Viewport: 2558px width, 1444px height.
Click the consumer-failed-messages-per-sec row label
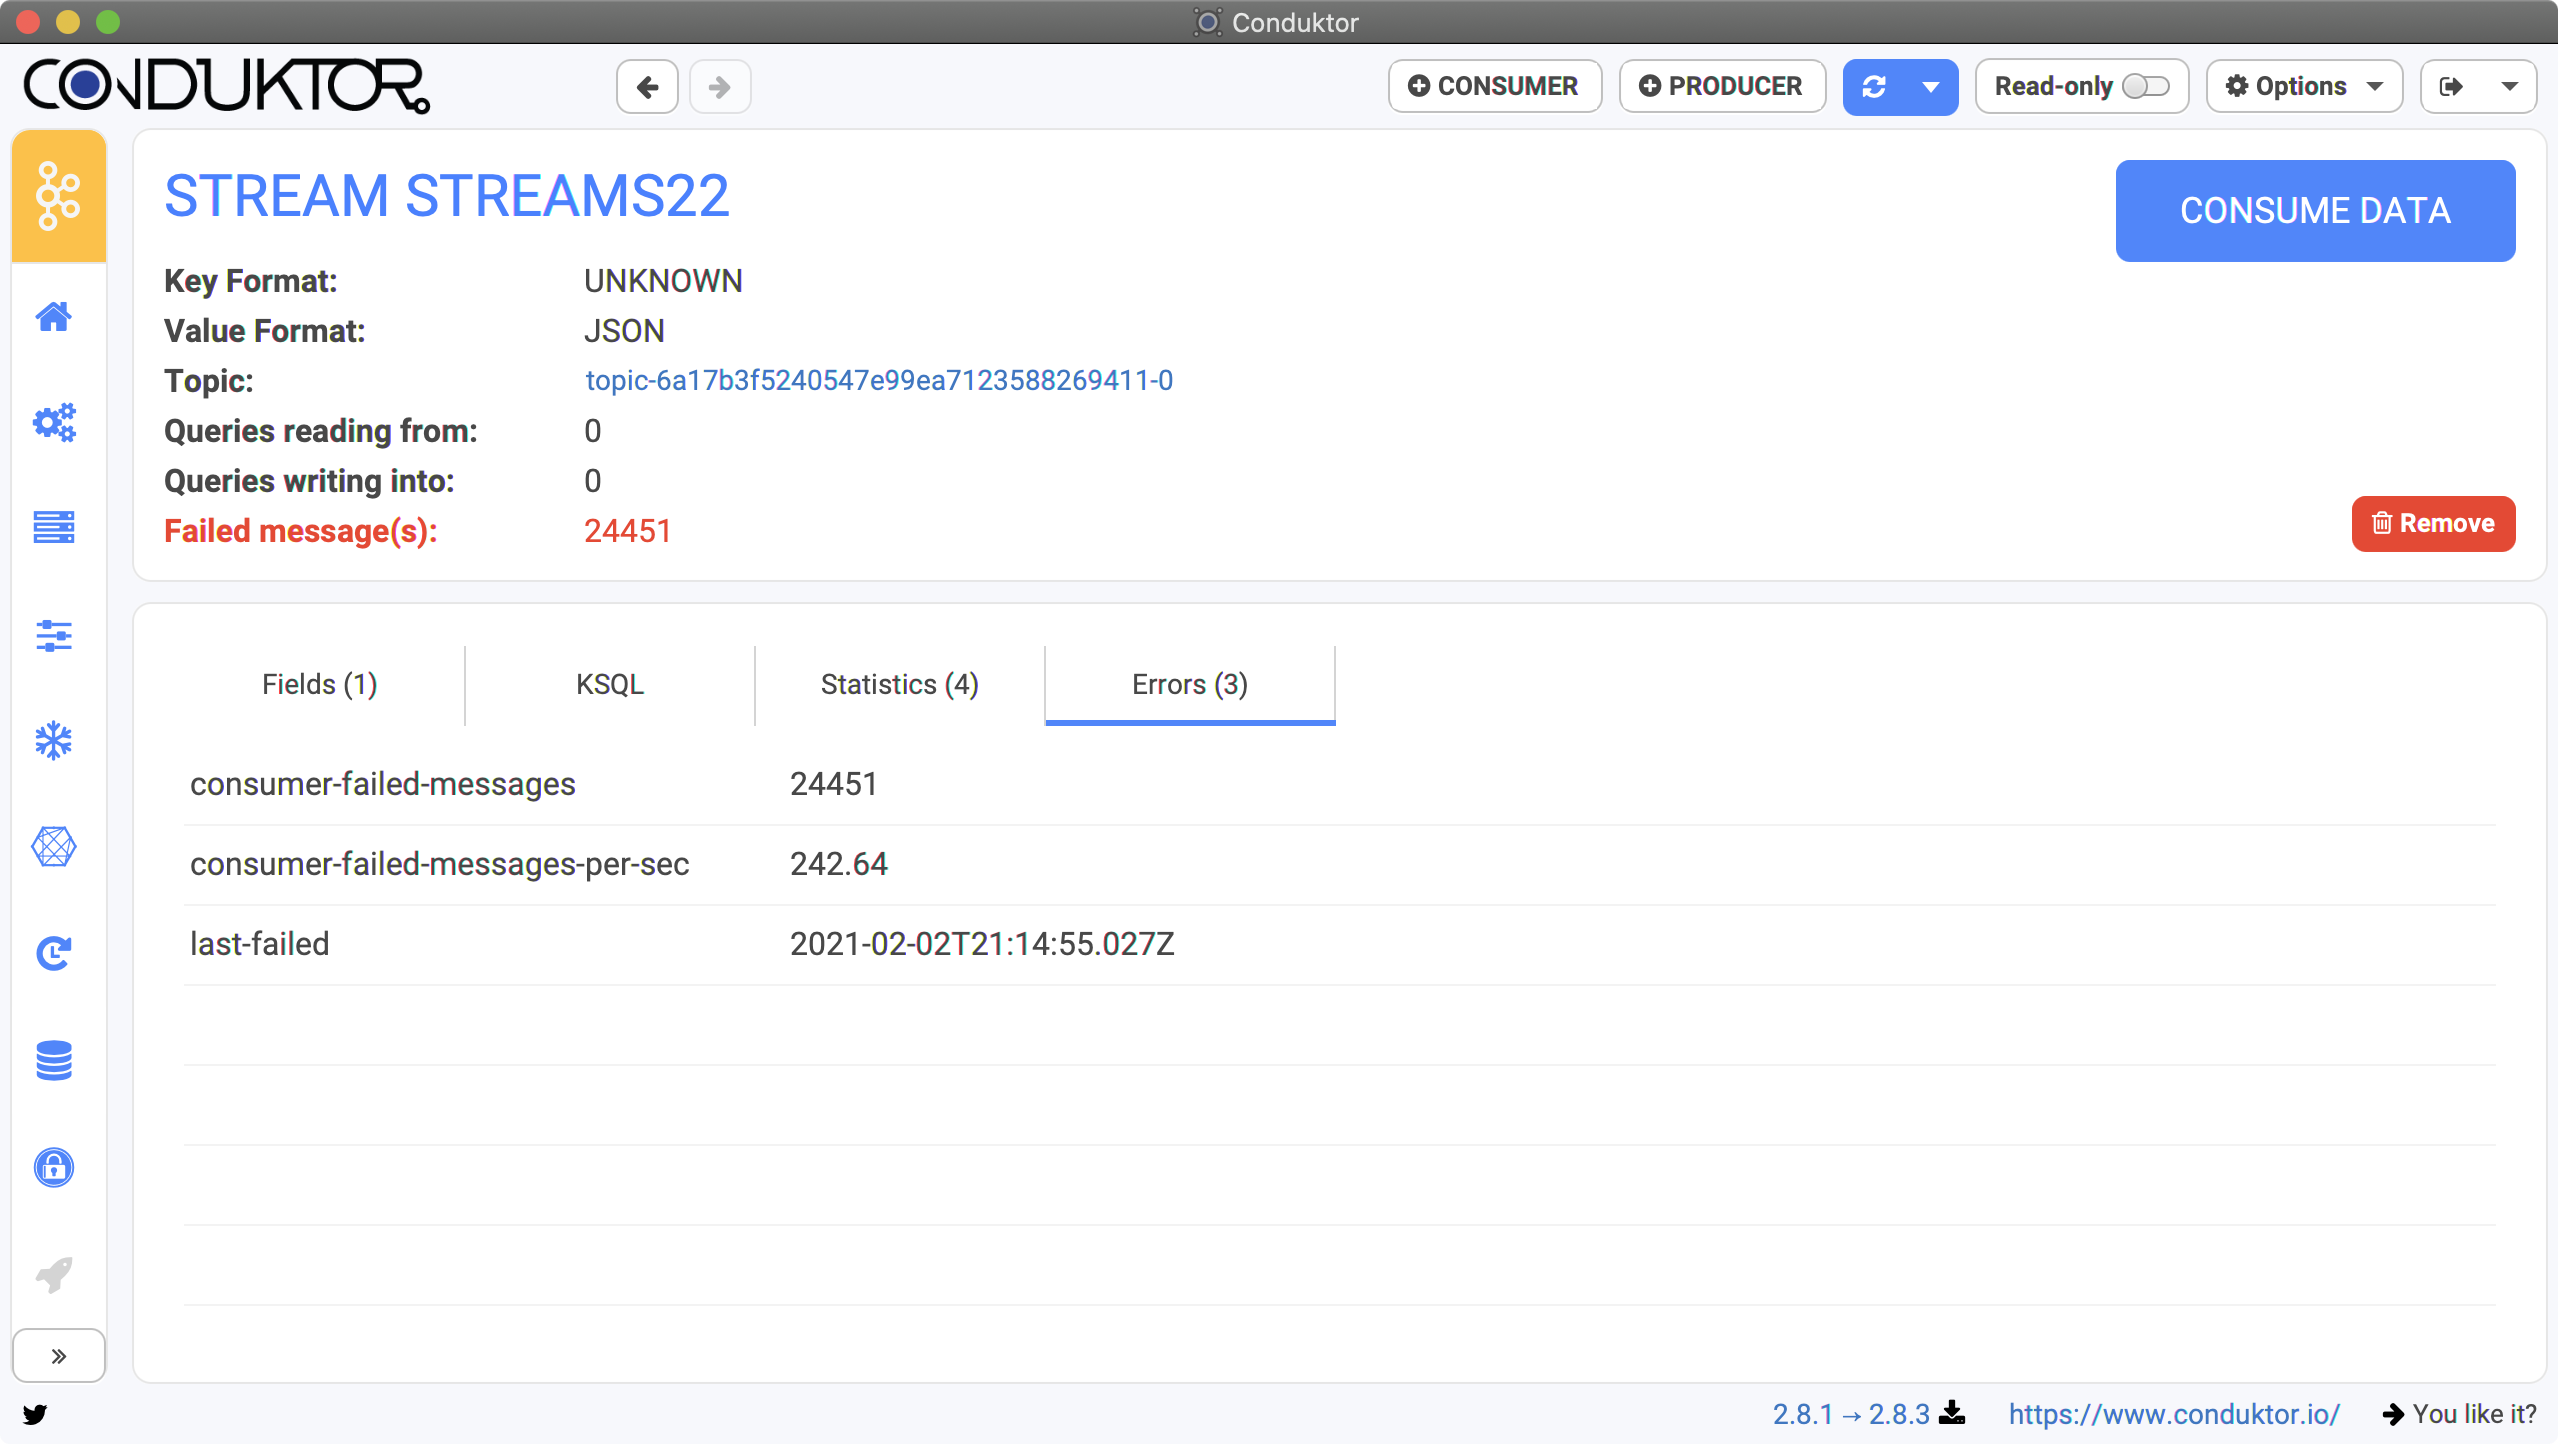[x=440, y=865]
